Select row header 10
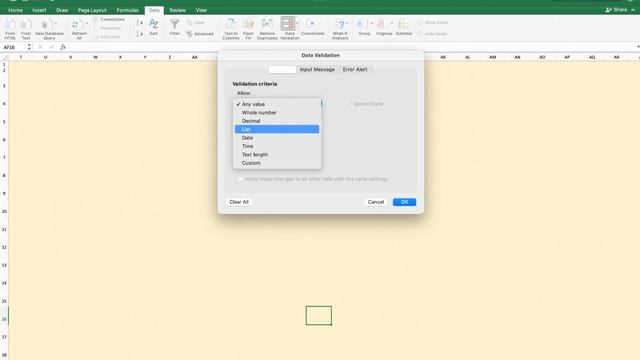Image resolution: width=640 pixels, height=360 pixels. pos(4,211)
